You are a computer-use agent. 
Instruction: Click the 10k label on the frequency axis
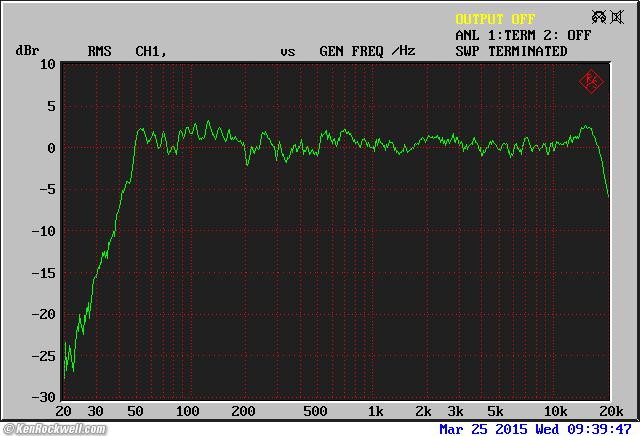pyautogui.click(x=555, y=411)
